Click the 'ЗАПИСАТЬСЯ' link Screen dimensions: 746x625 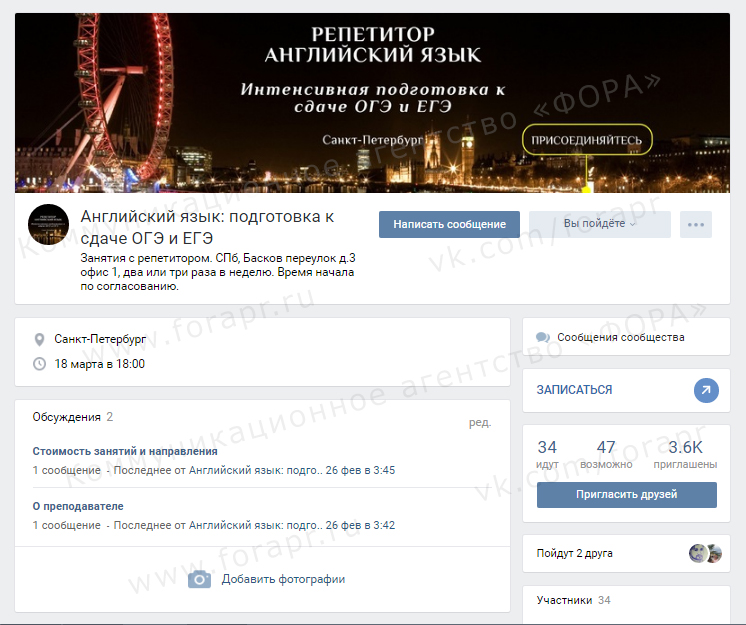pyautogui.click(x=574, y=390)
